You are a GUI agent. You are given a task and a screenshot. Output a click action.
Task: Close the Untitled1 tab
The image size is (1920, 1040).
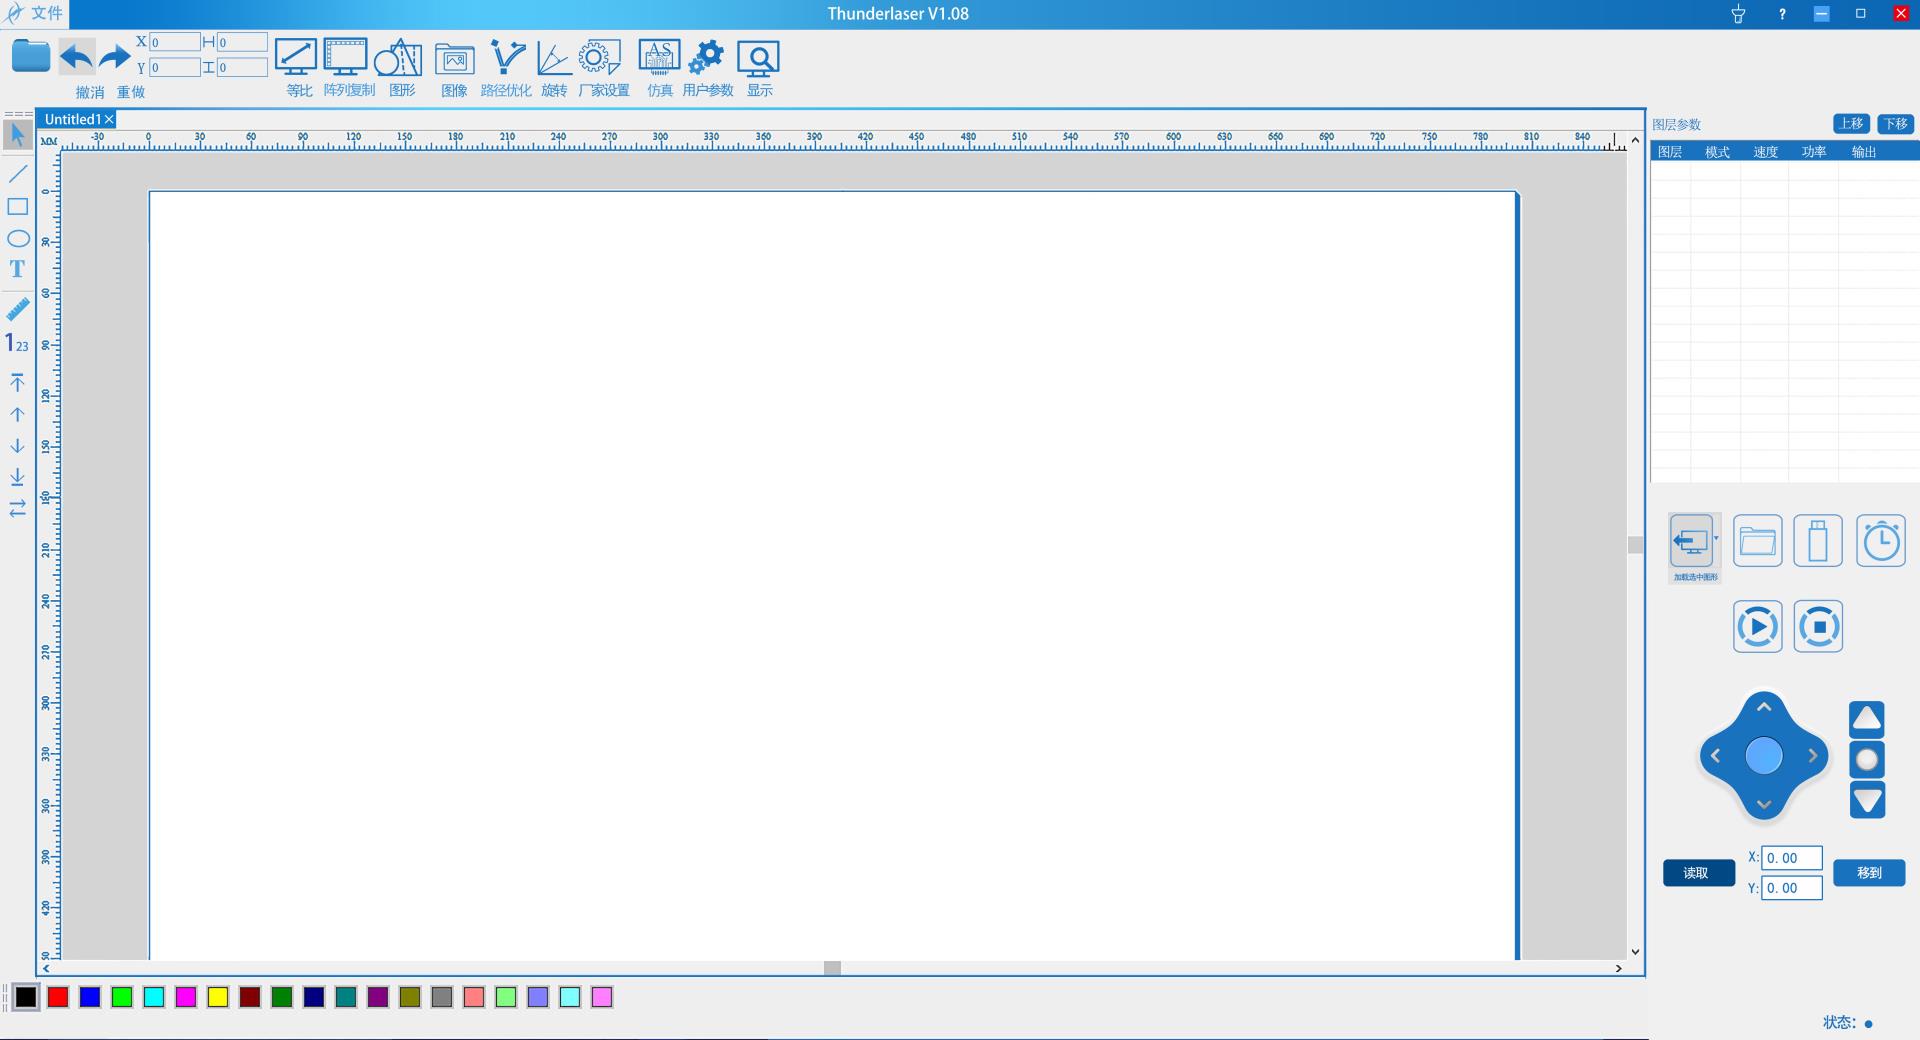(109, 119)
